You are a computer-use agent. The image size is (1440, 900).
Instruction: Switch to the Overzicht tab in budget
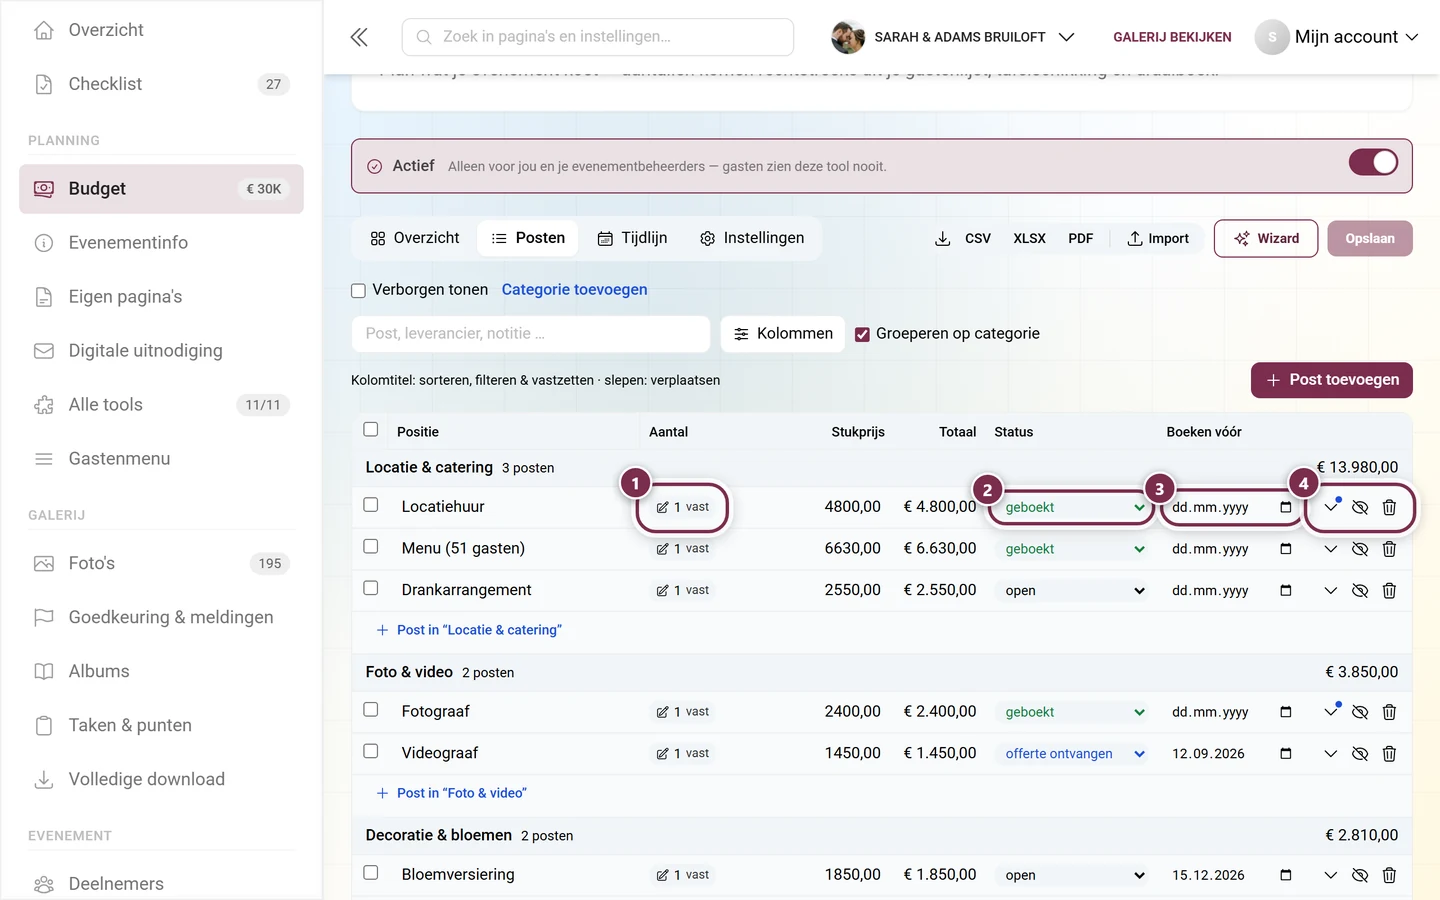415,238
